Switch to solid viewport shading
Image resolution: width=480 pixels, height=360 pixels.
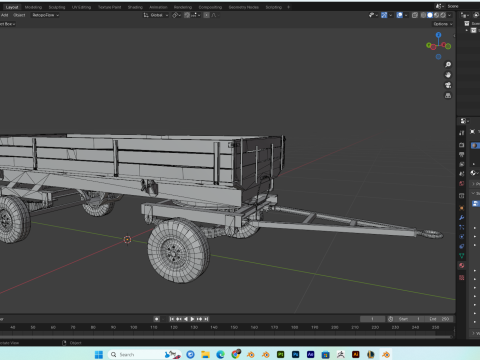click(430, 15)
